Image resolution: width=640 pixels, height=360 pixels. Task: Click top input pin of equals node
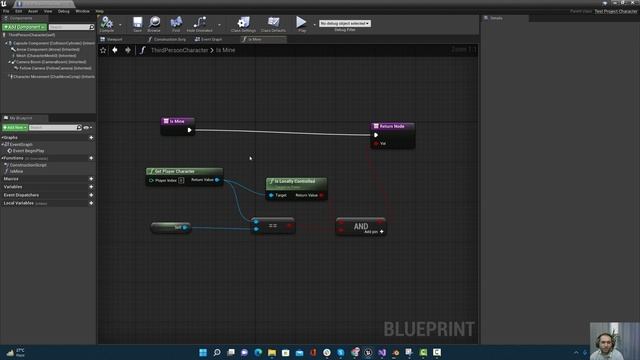(256, 222)
